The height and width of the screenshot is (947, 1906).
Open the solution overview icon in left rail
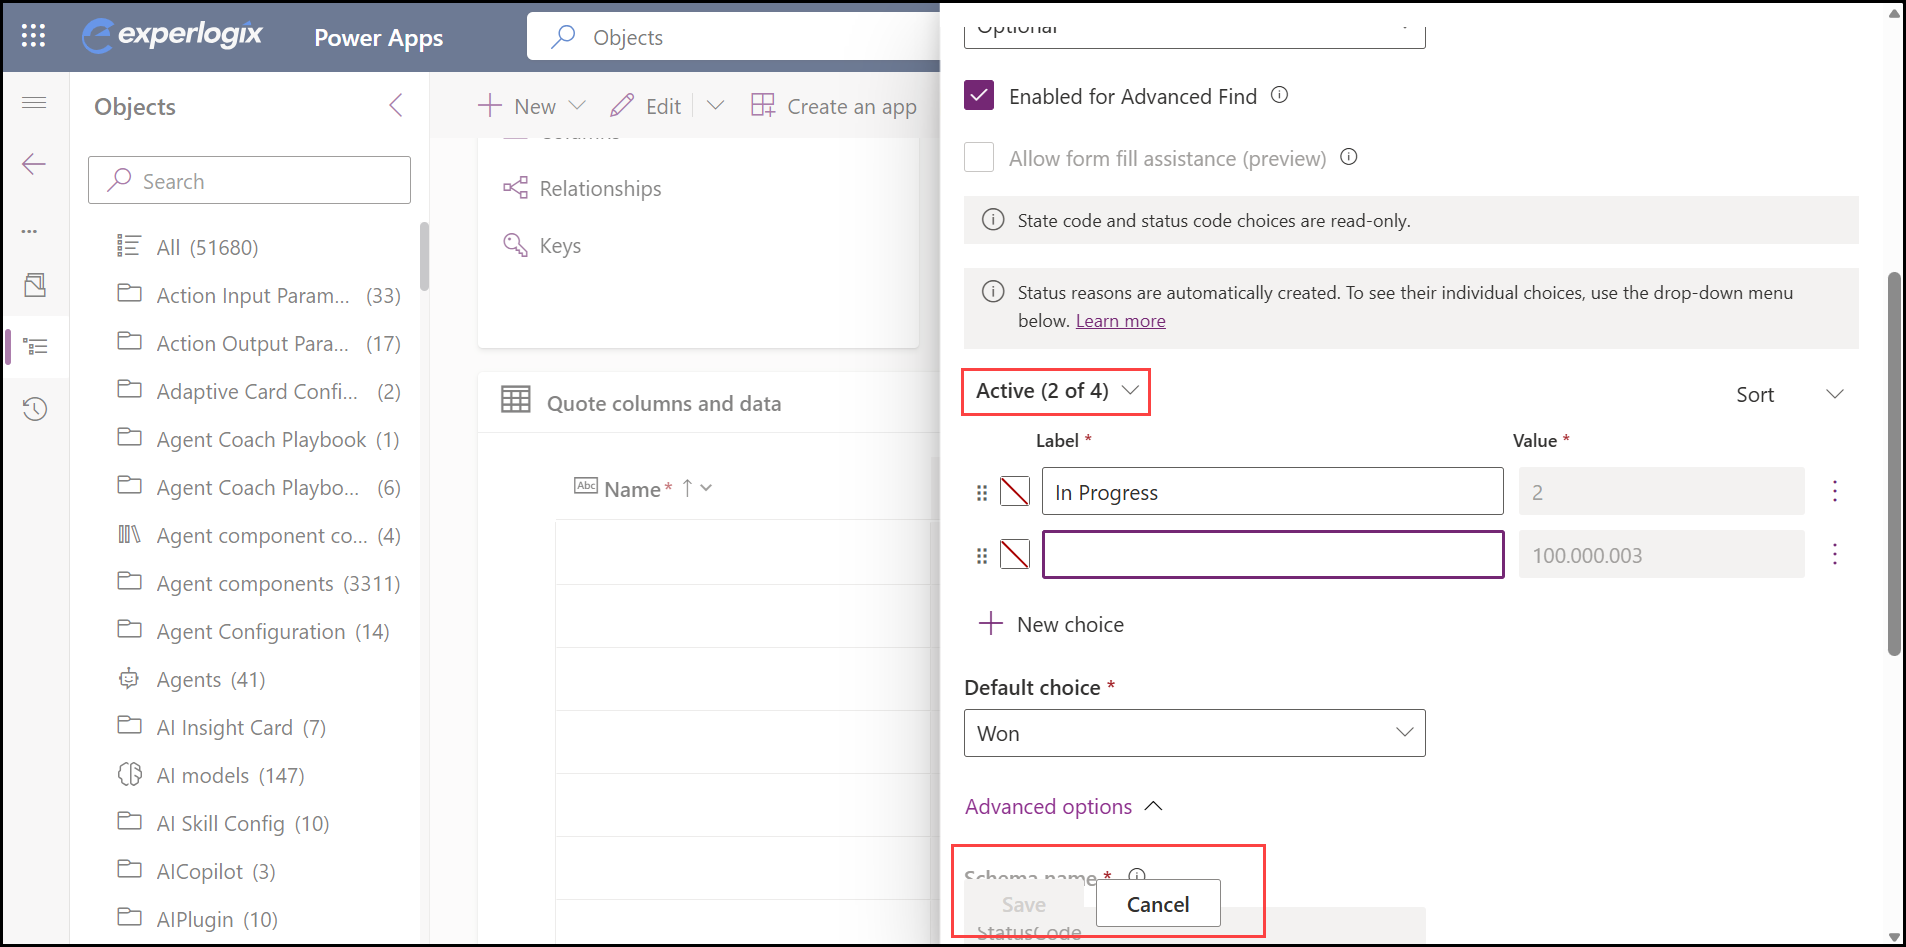pyautogui.click(x=35, y=286)
